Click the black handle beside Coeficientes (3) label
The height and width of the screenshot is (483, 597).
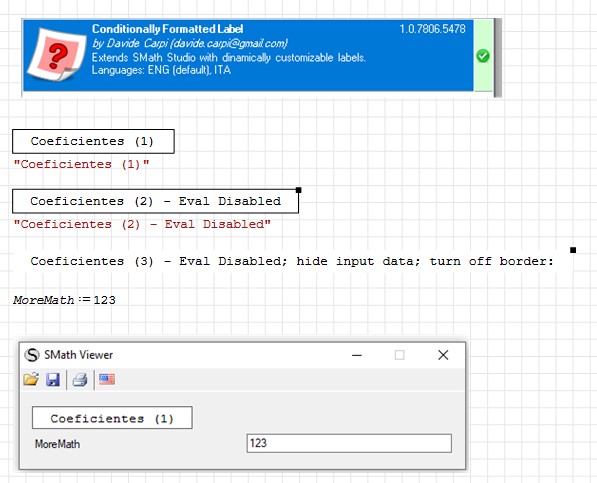coord(573,250)
